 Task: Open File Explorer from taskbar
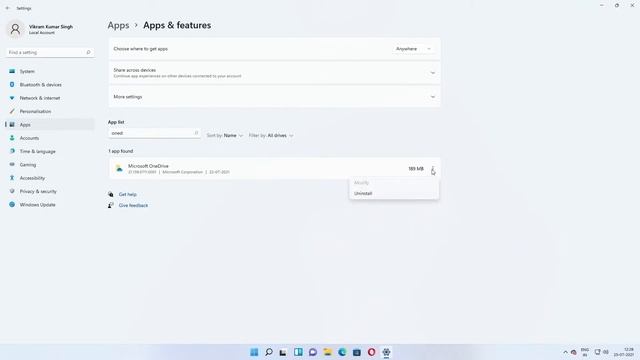click(327, 352)
